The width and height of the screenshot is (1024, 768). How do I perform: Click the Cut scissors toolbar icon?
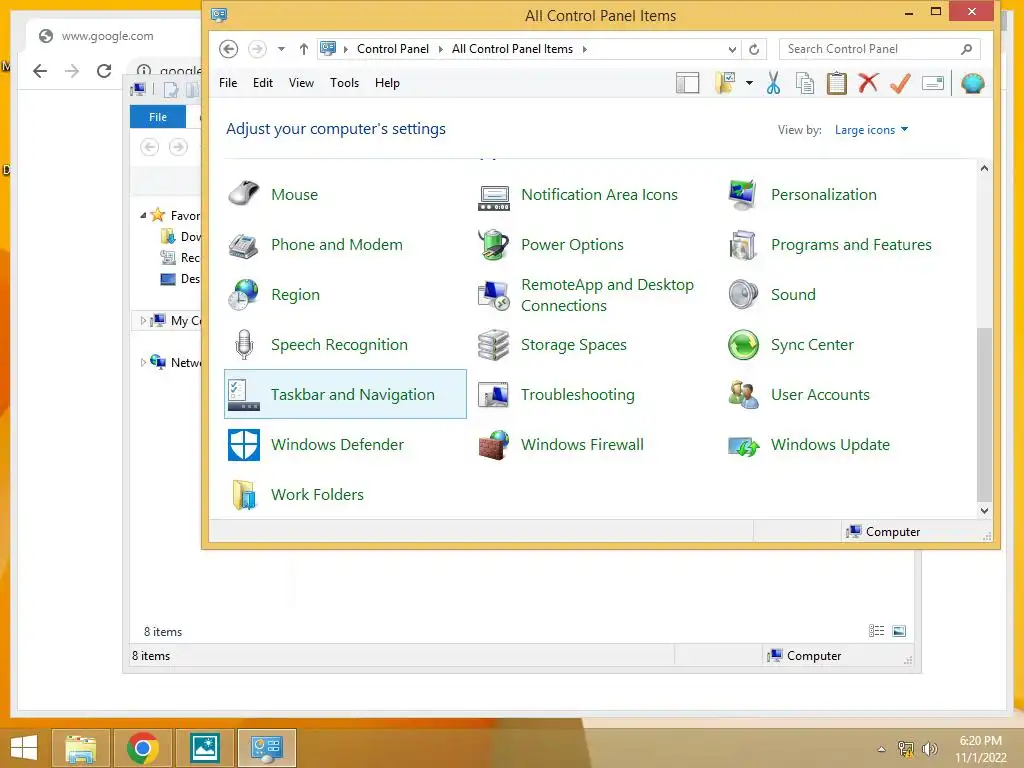click(x=773, y=83)
